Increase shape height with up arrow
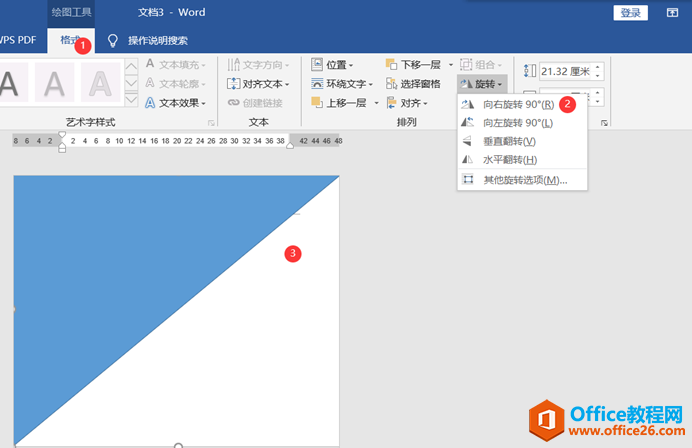The image size is (692, 448). click(598, 67)
